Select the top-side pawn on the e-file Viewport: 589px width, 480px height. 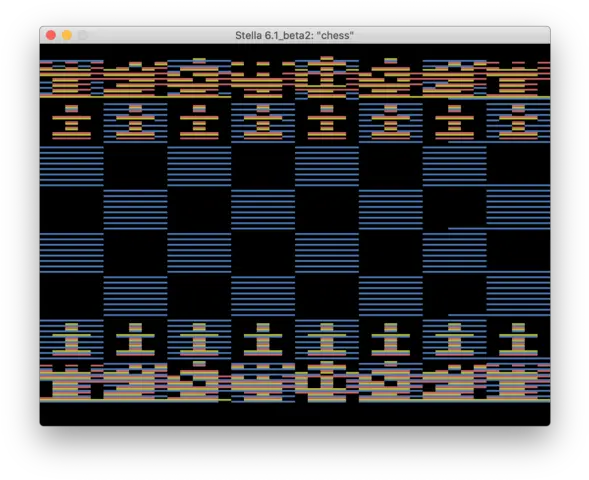tap(327, 122)
